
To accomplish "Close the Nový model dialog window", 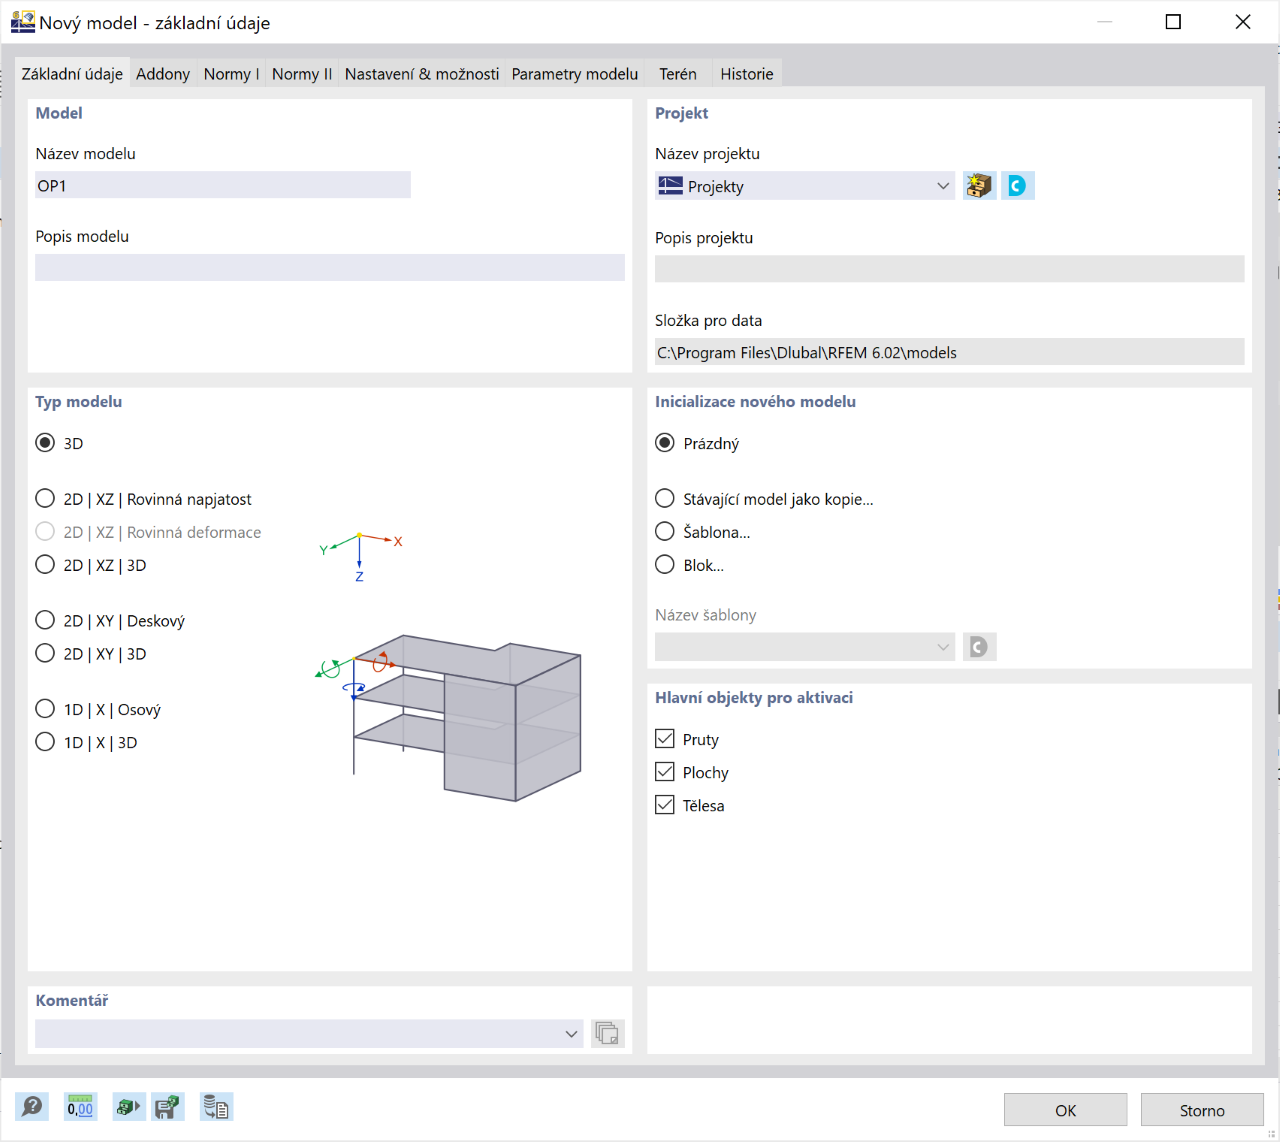I will coord(1243,22).
